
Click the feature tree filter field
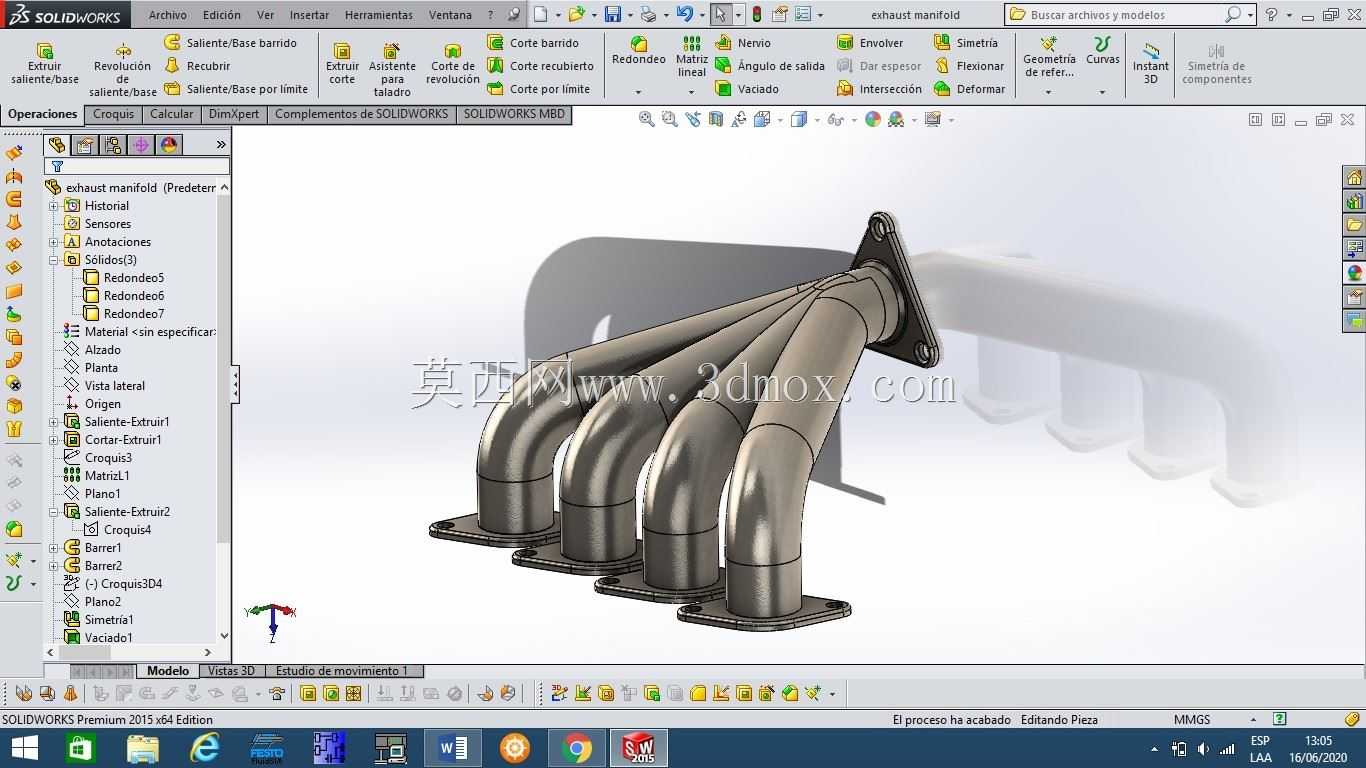tap(138, 167)
